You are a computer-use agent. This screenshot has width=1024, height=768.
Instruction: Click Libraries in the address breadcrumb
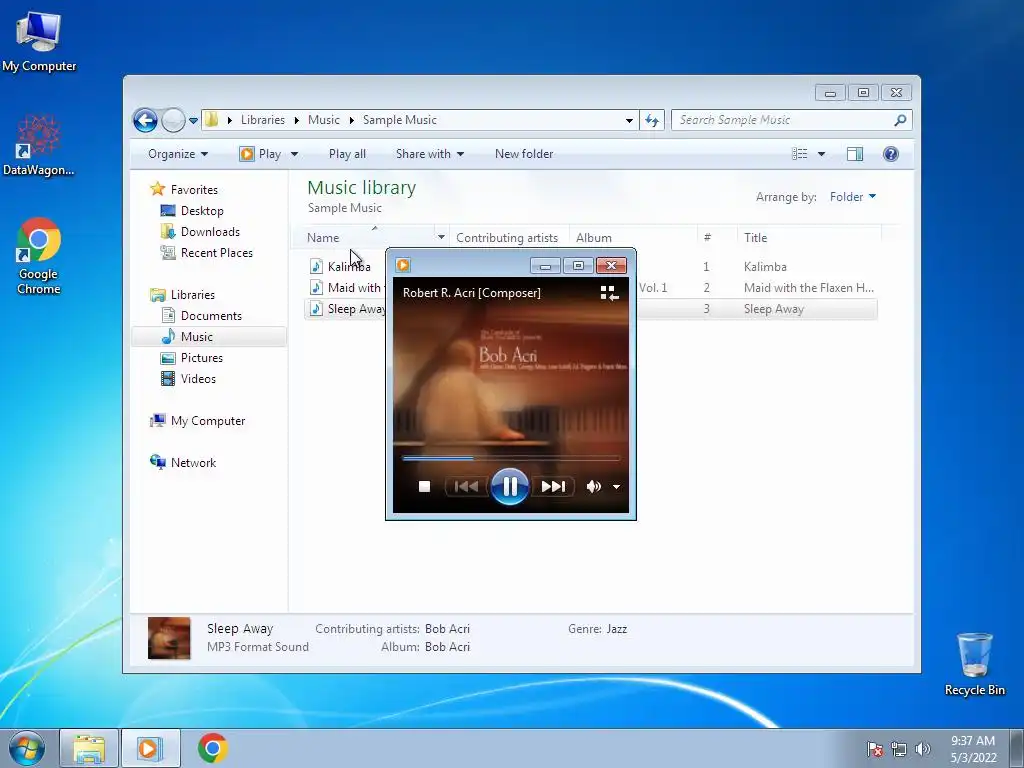(x=263, y=120)
